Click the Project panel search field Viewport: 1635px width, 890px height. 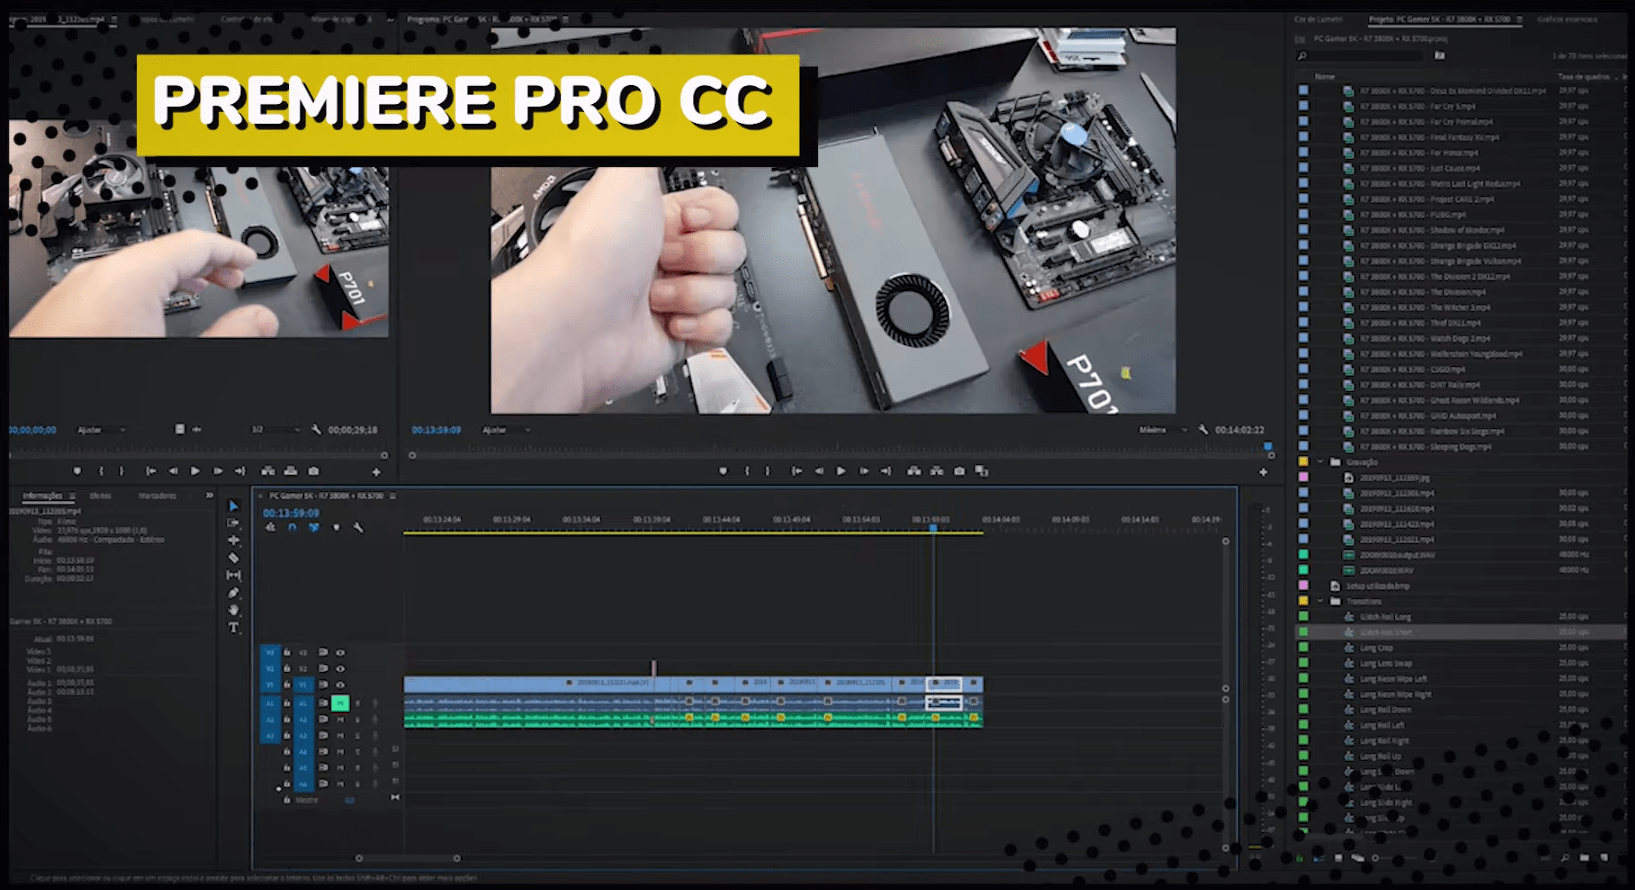click(1360, 56)
